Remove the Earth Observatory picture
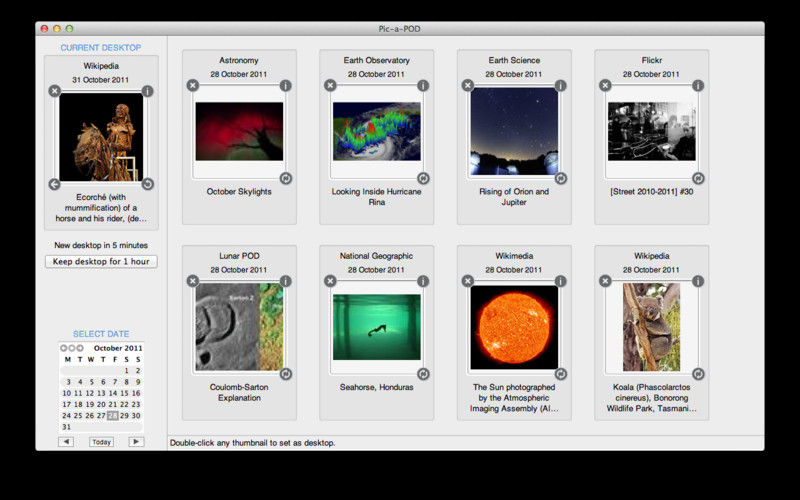This screenshot has width=800, height=500. tap(330, 86)
